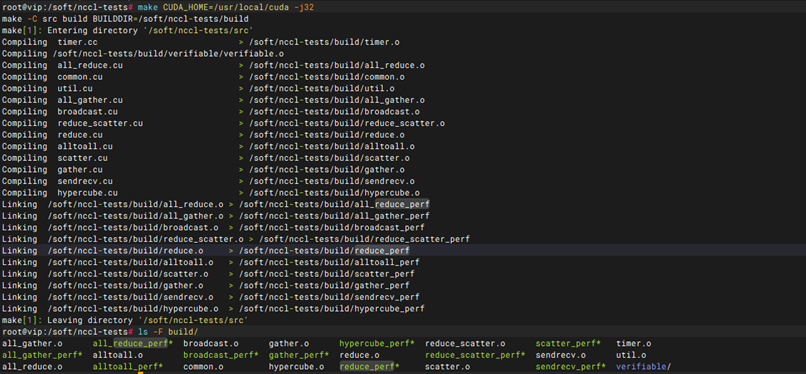Viewport: 806px width, 374px height.
Task: Click gather.cu source file name
Action: pyautogui.click(x=80, y=170)
